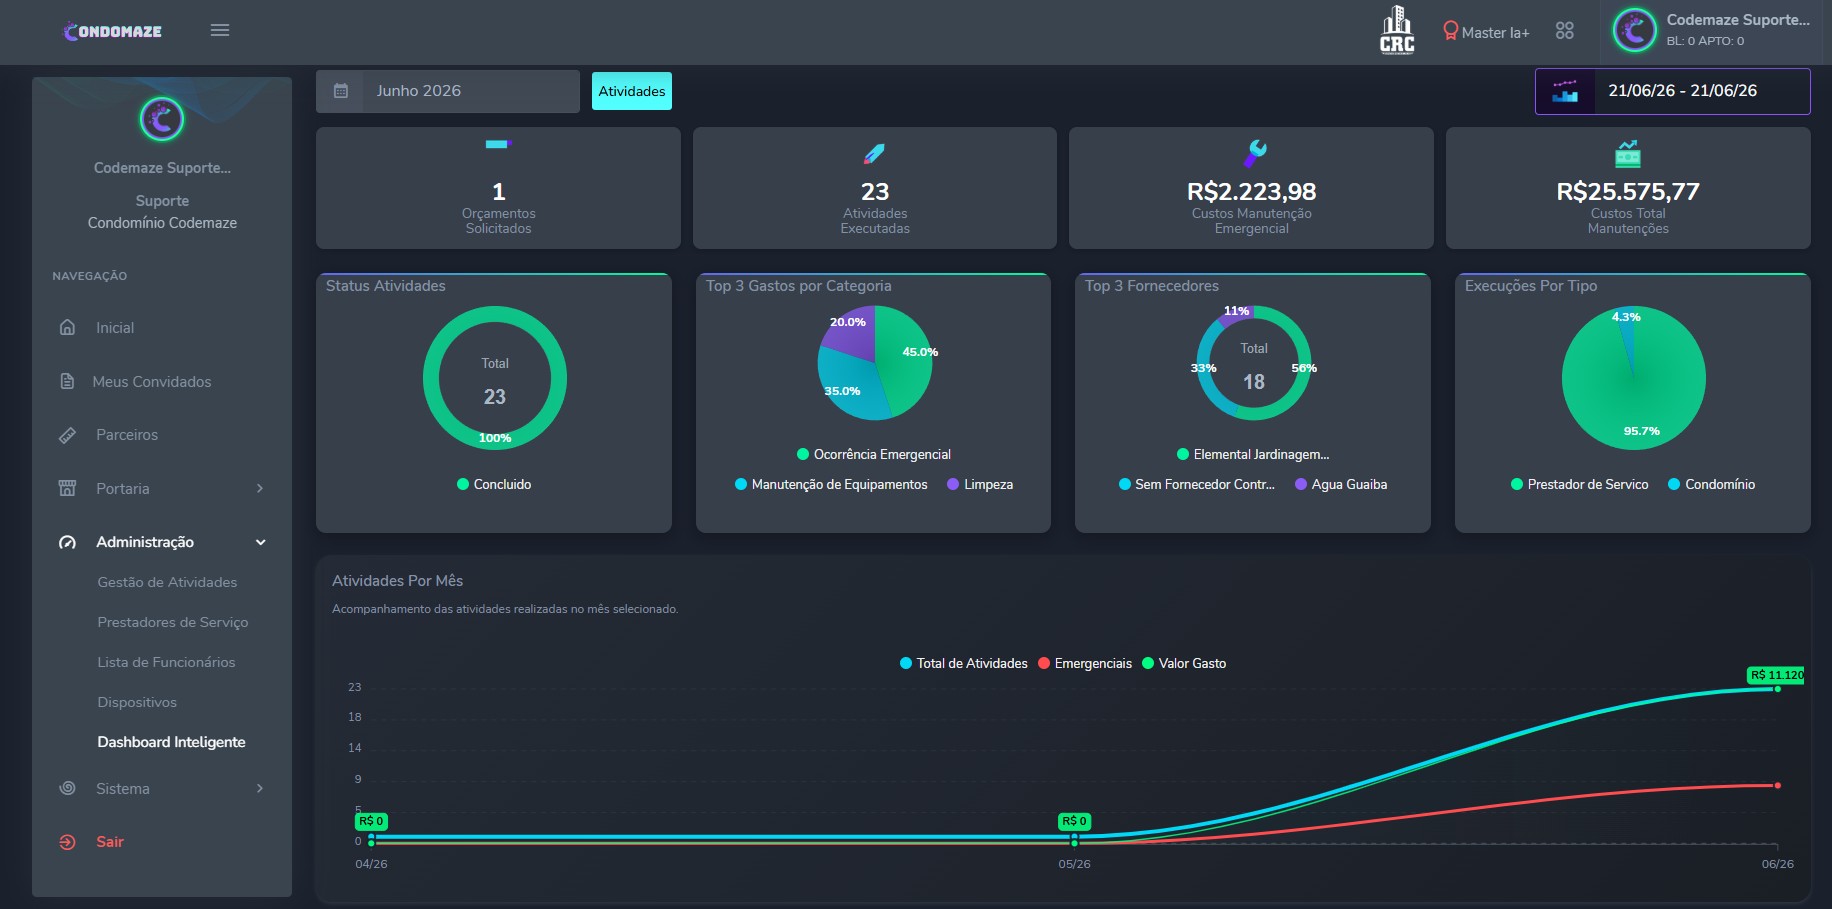
Task: Toggle Valor Gasto series in chart legend
Action: (1184, 663)
